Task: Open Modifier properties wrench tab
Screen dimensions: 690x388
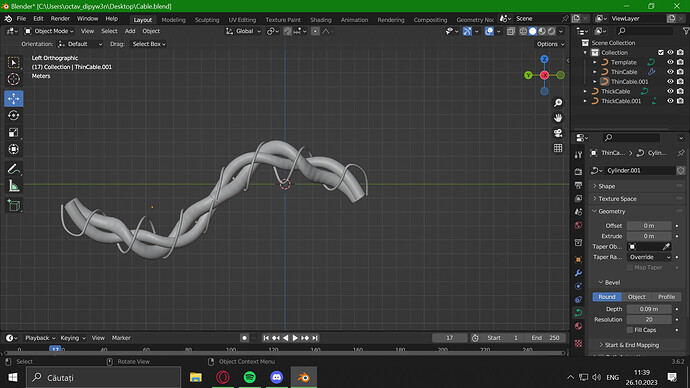Action: click(x=578, y=273)
